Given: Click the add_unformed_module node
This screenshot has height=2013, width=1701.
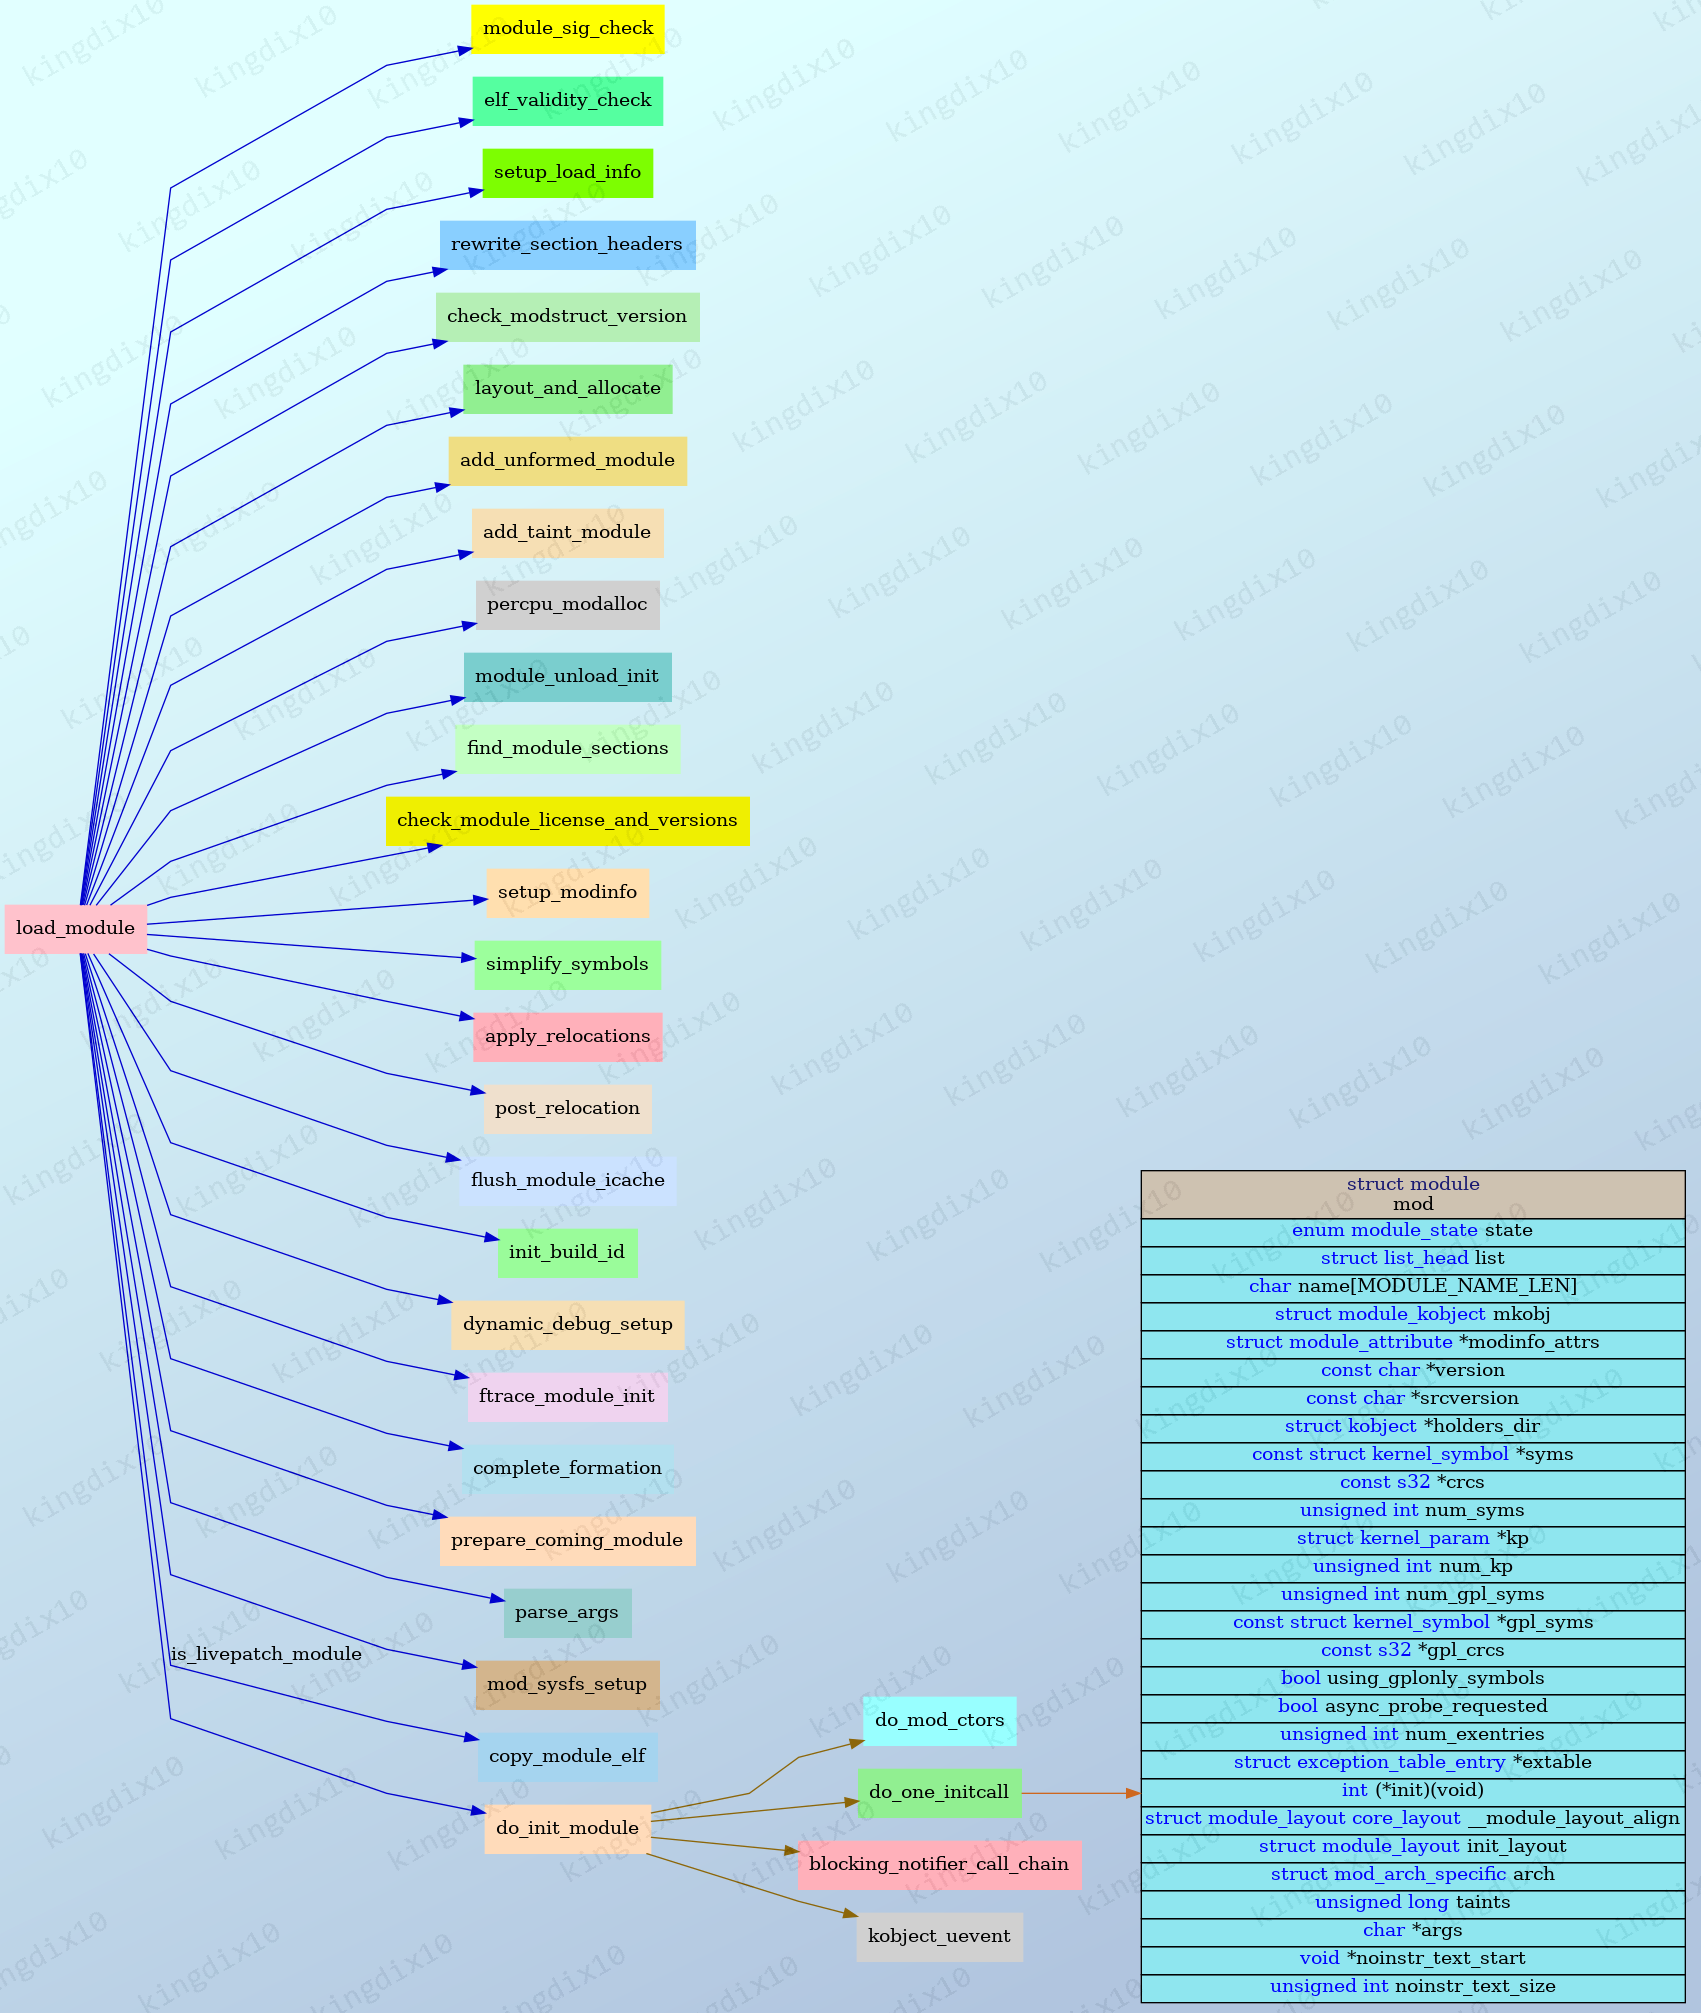Looking at the screenshot, I should click(x=568, y=460).
